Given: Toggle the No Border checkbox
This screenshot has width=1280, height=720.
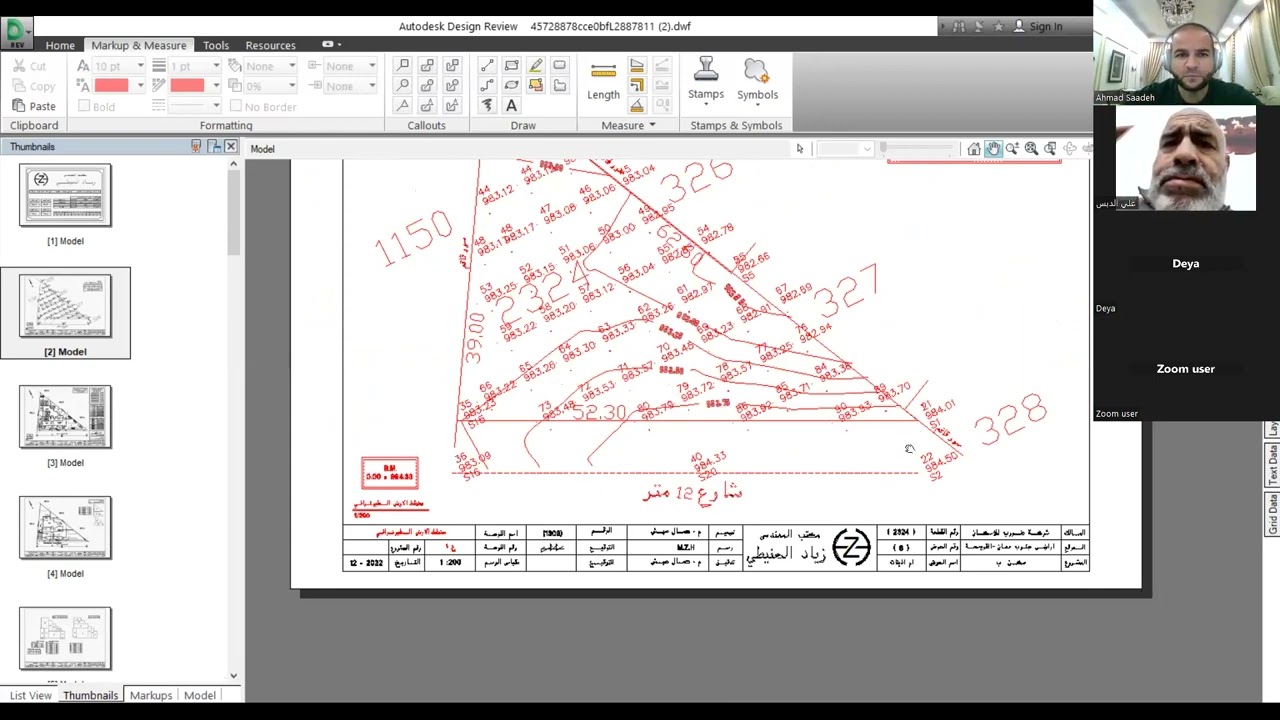Looking at the screenshot, I should (x=264, y=106).
